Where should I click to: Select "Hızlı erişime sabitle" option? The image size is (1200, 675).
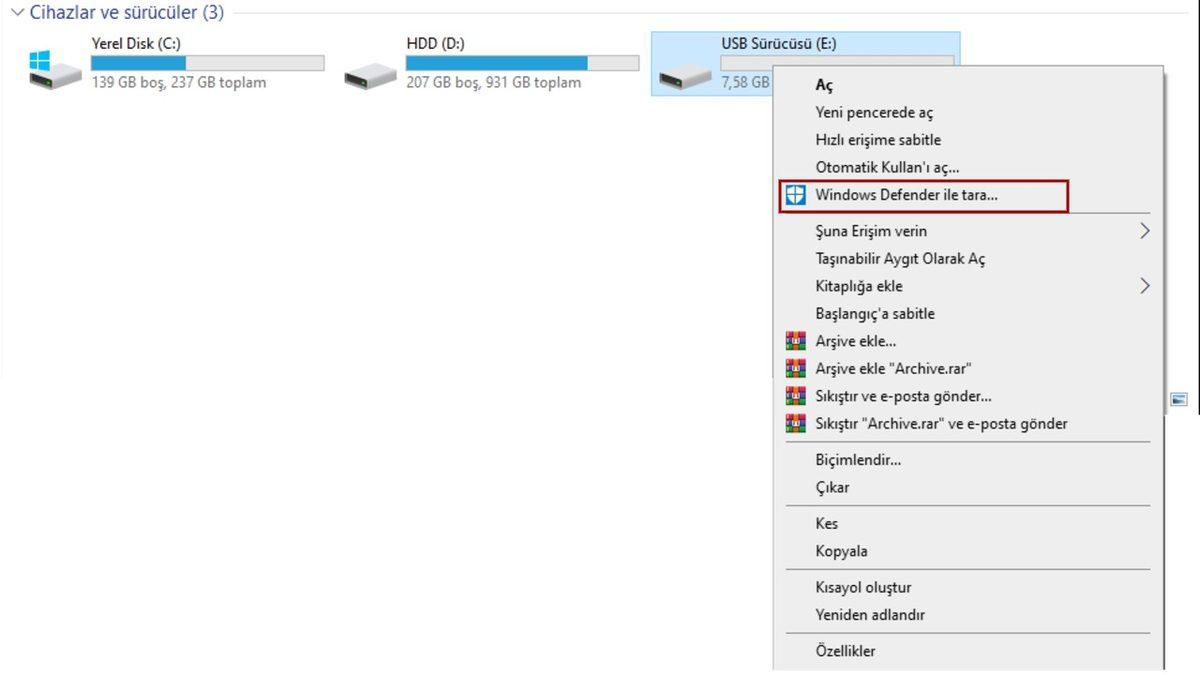click(x=878, y=140)
